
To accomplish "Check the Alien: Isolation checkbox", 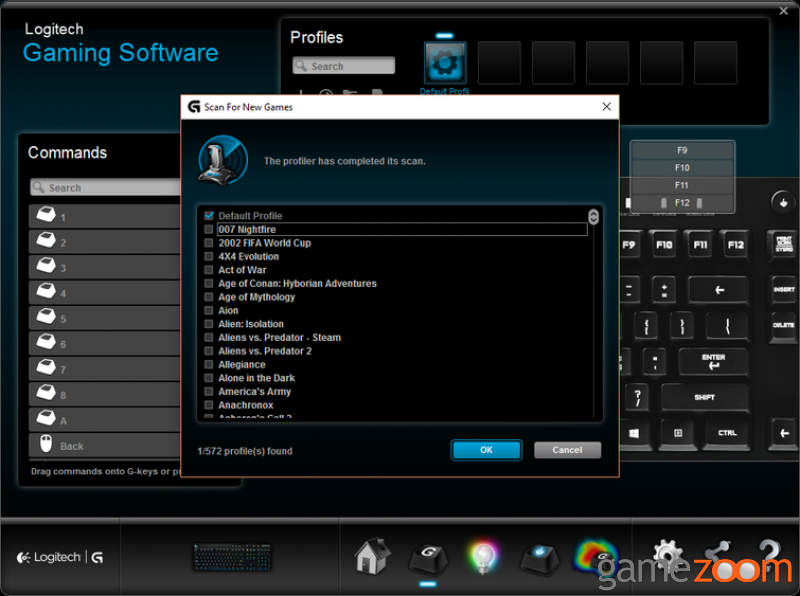I will coord(209,324).
